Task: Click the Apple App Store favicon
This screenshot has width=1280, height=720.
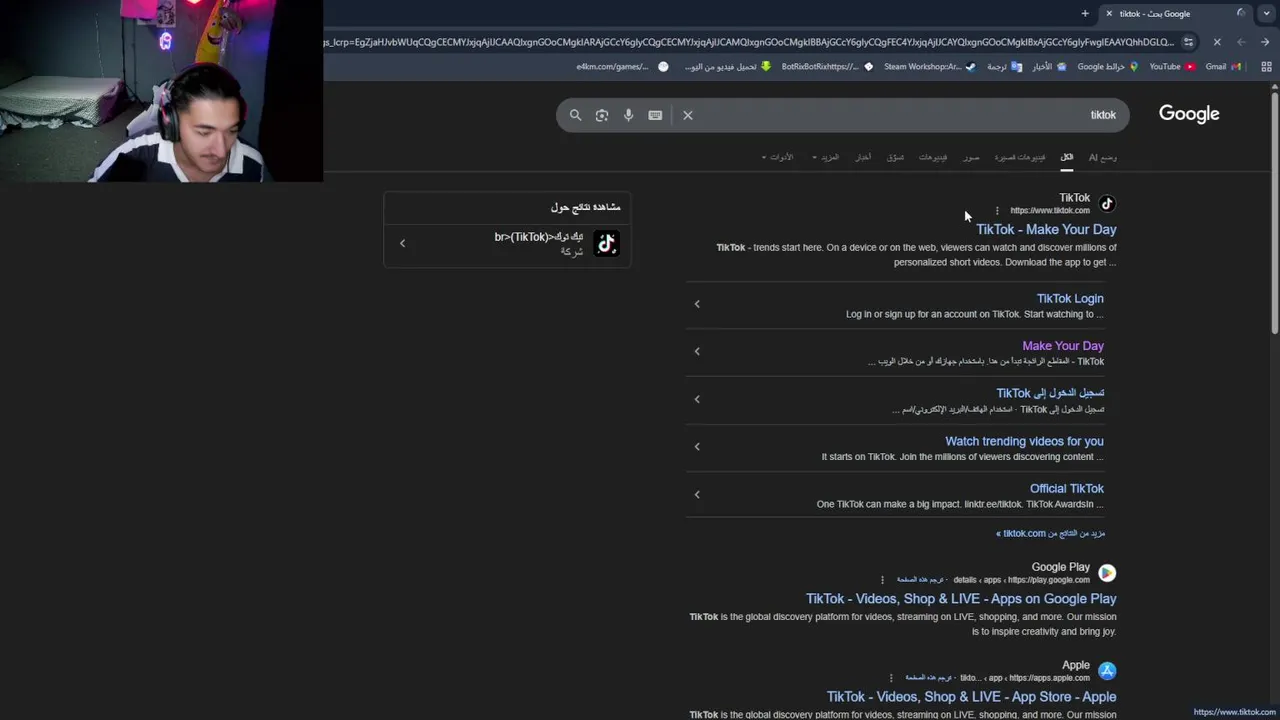Action: click(1107, 671)
